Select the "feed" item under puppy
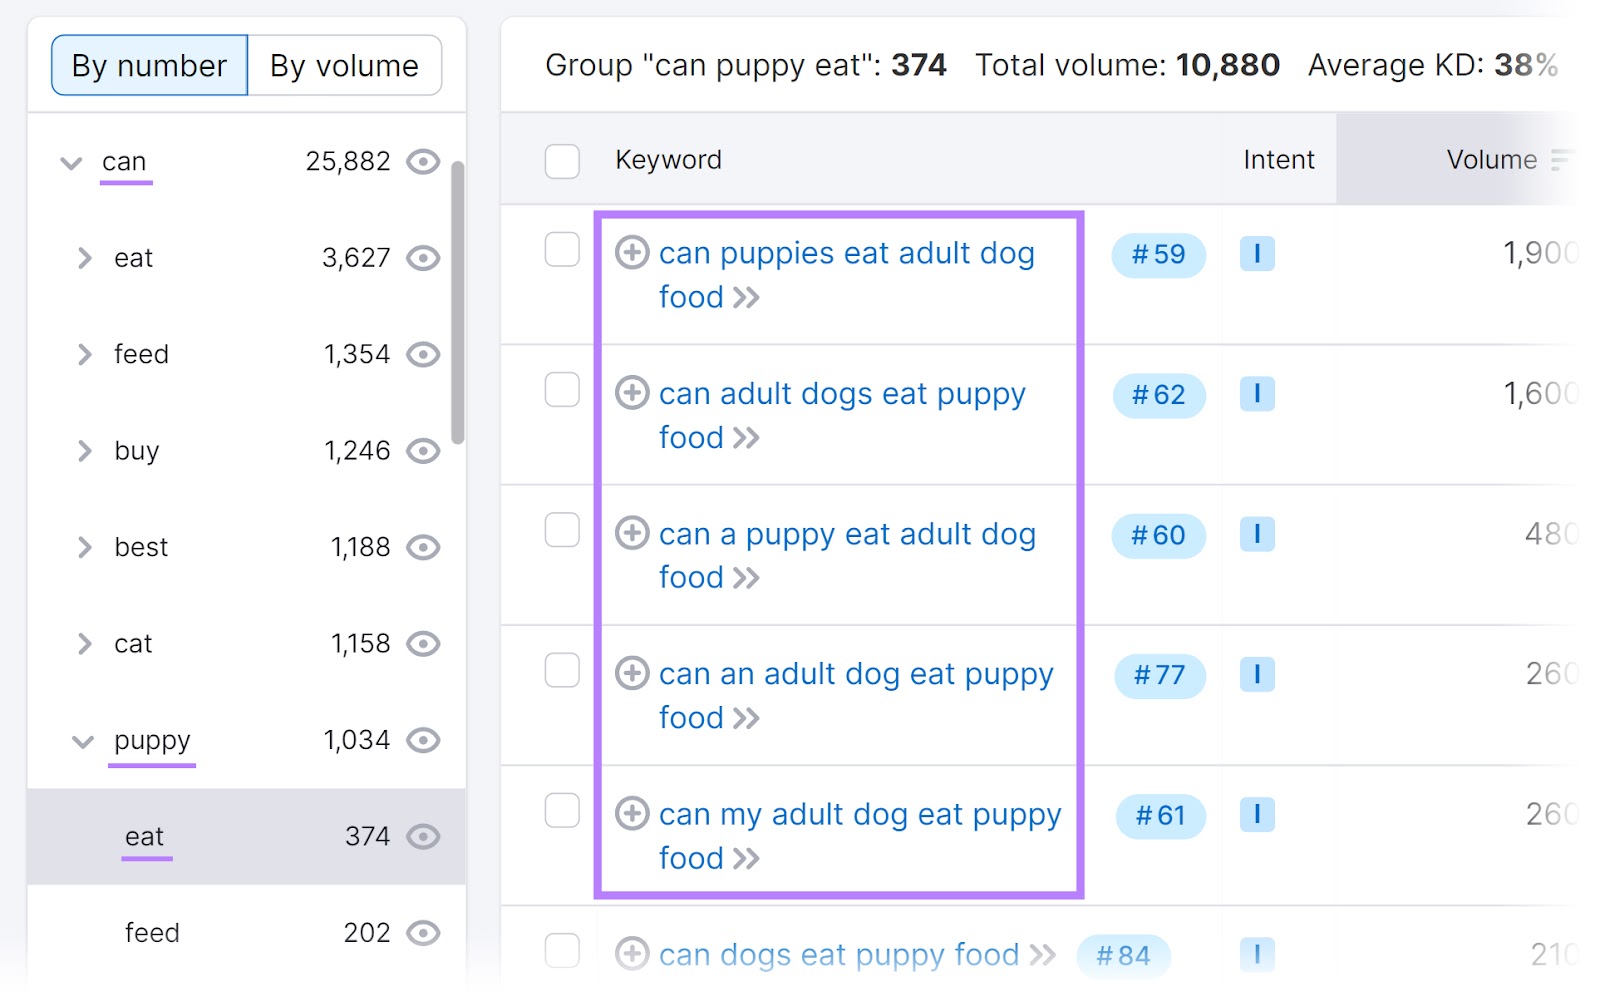The height and width of the screenshot is (1006, 1600). pyautogui.click(x=152, y=932)
